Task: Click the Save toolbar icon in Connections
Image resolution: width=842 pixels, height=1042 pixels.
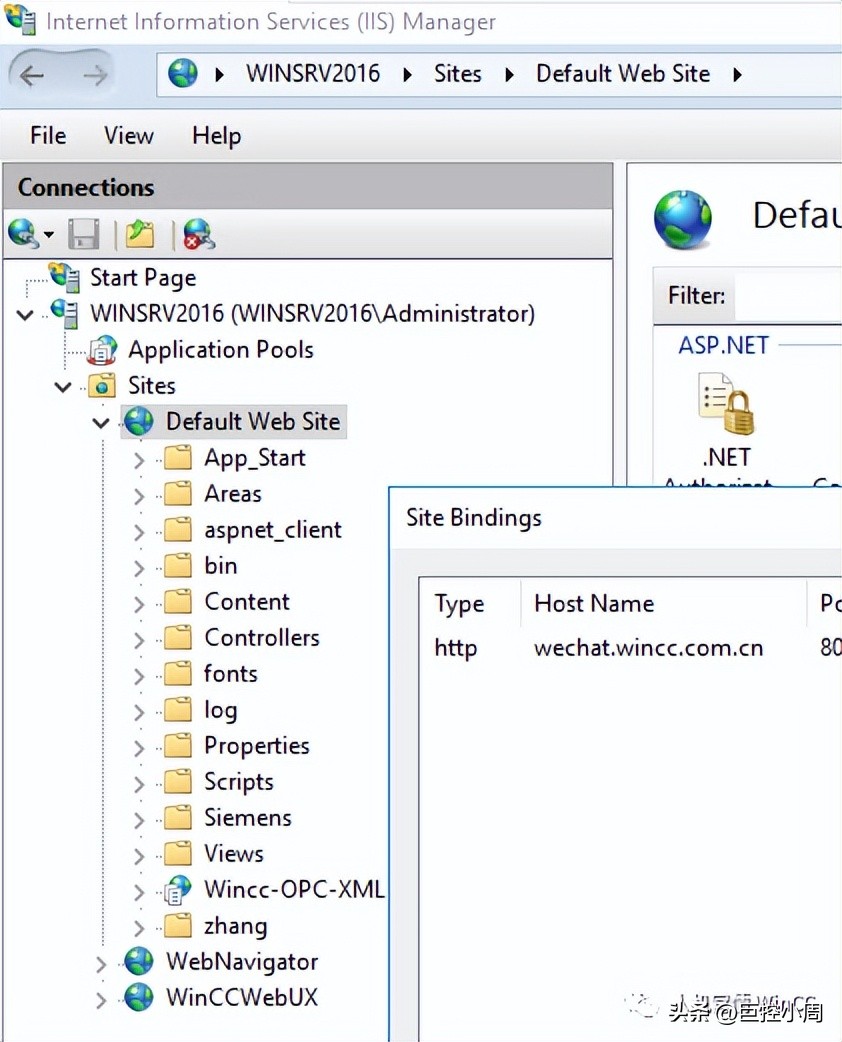Action: click(x=84, y=234)
